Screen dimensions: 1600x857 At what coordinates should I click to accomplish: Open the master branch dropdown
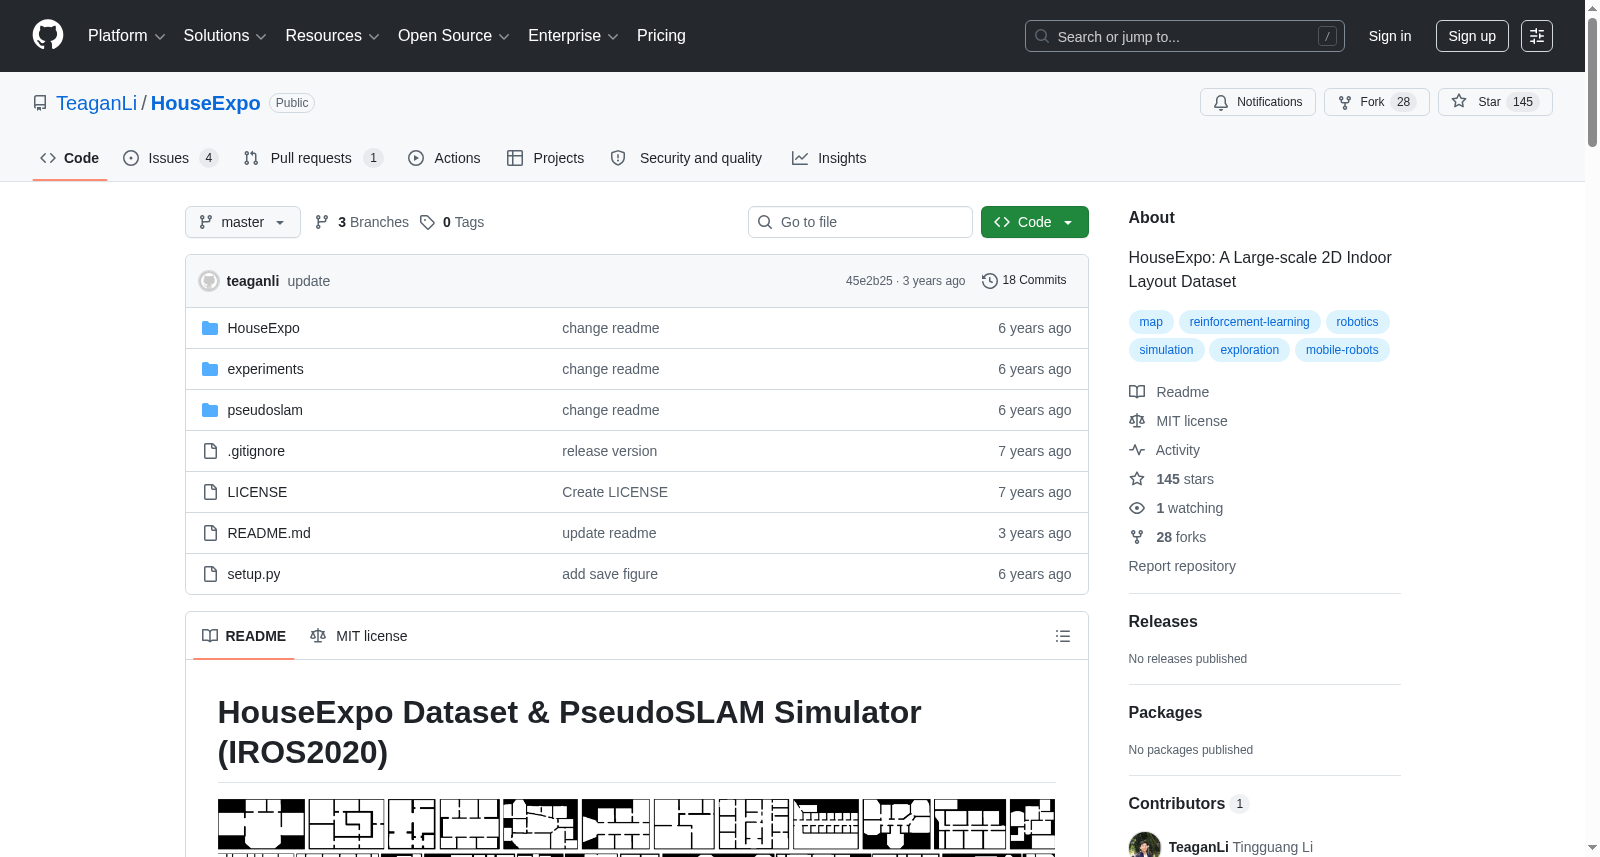[x=243, y=222]
